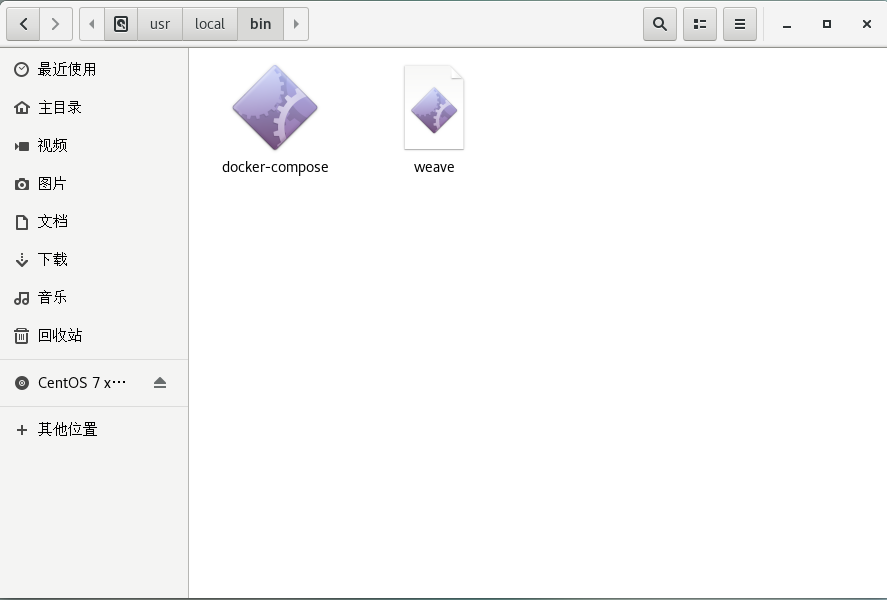
Task: Click the clock icon beside 最近使用
Action: click(21, 70)
